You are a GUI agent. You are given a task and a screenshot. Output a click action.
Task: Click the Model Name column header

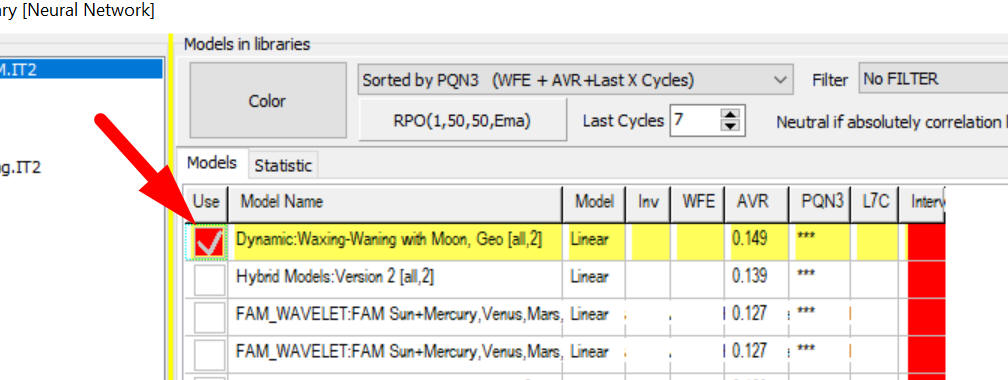click(x=395, y=203)
